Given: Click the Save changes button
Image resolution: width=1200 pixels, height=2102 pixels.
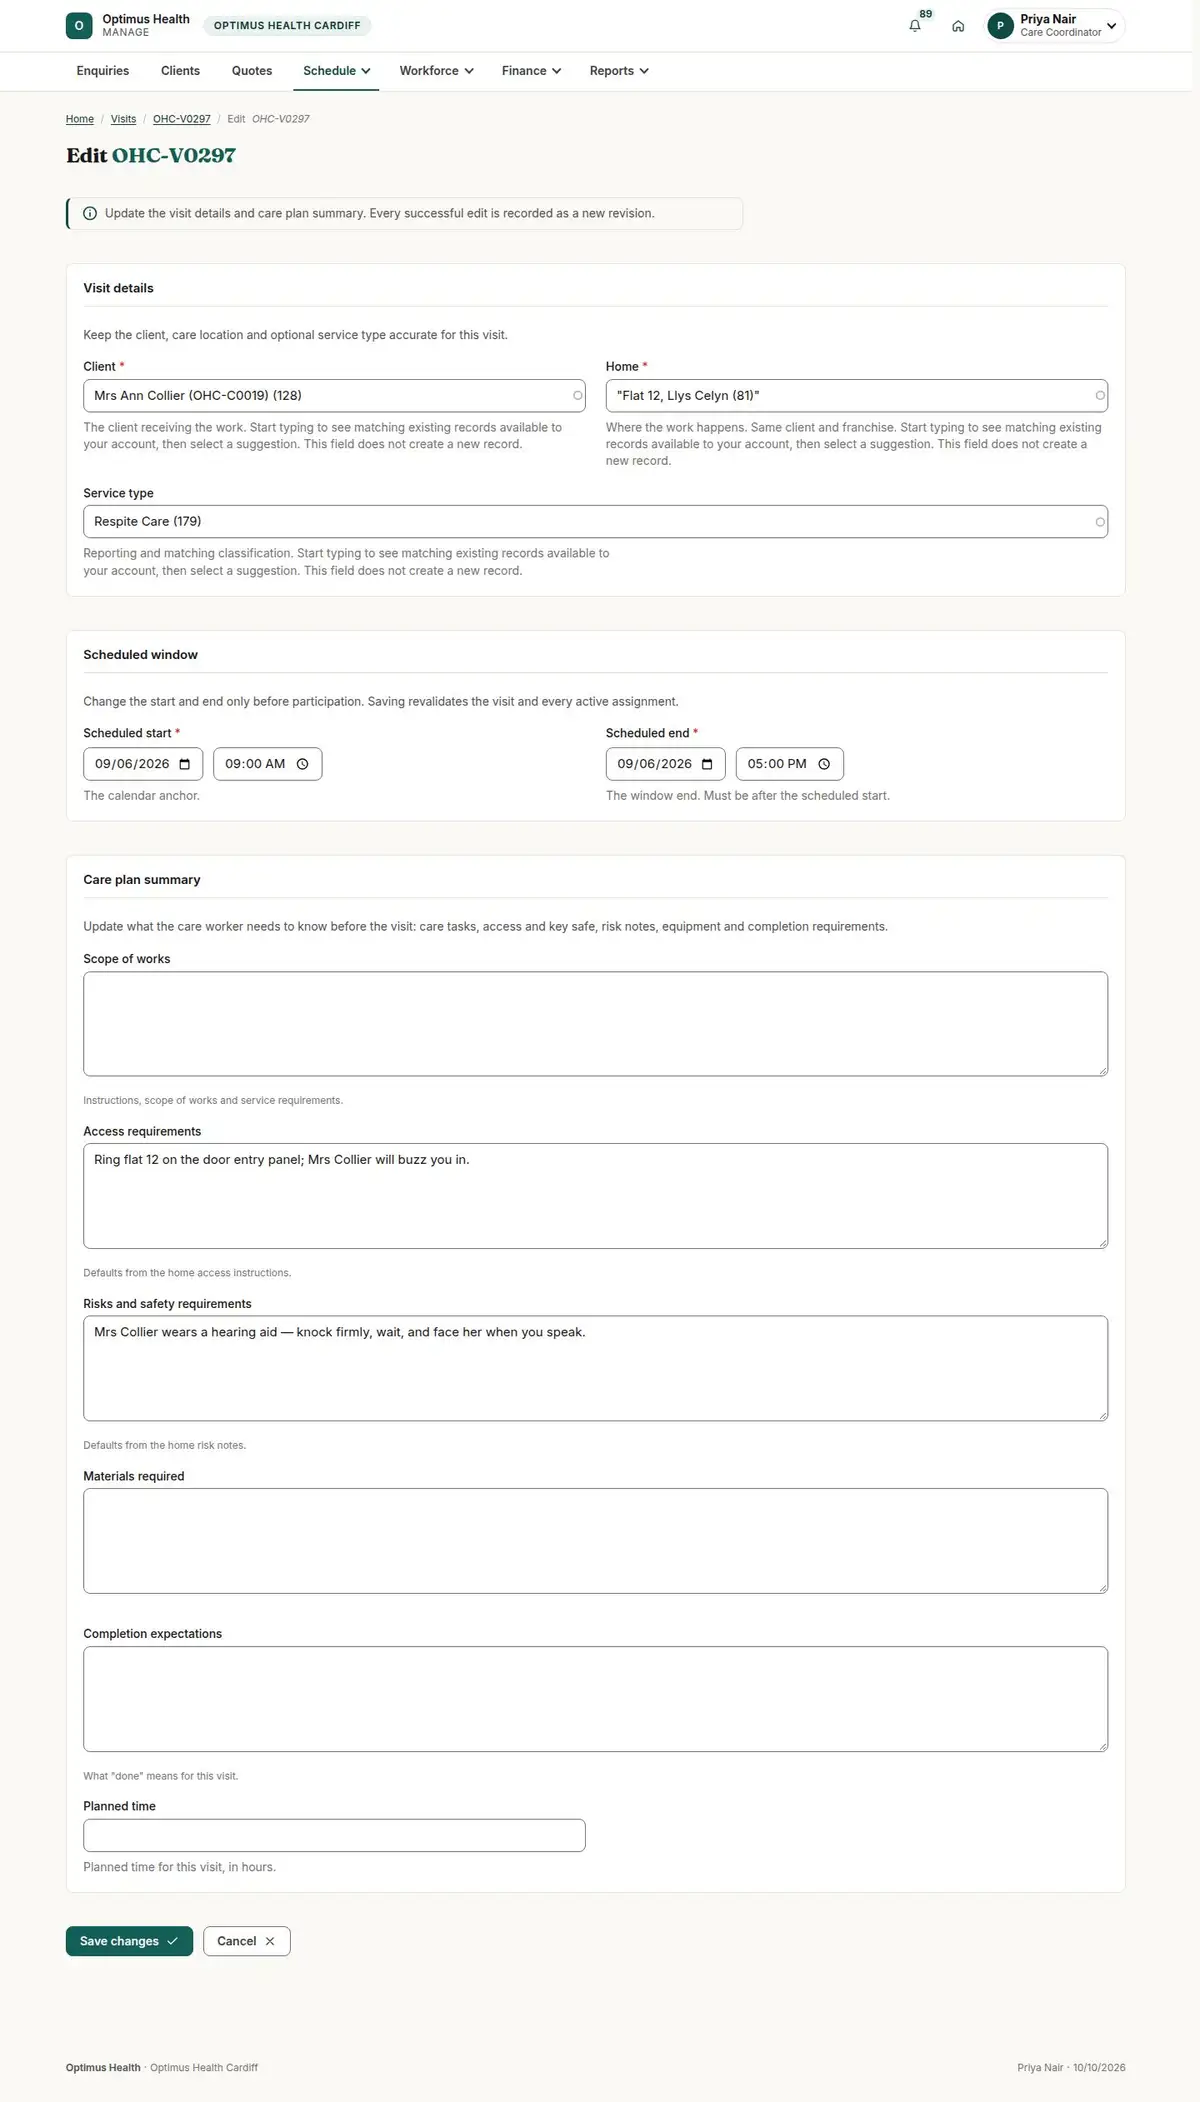Looking at the screenshot, I should [129, 1941].
